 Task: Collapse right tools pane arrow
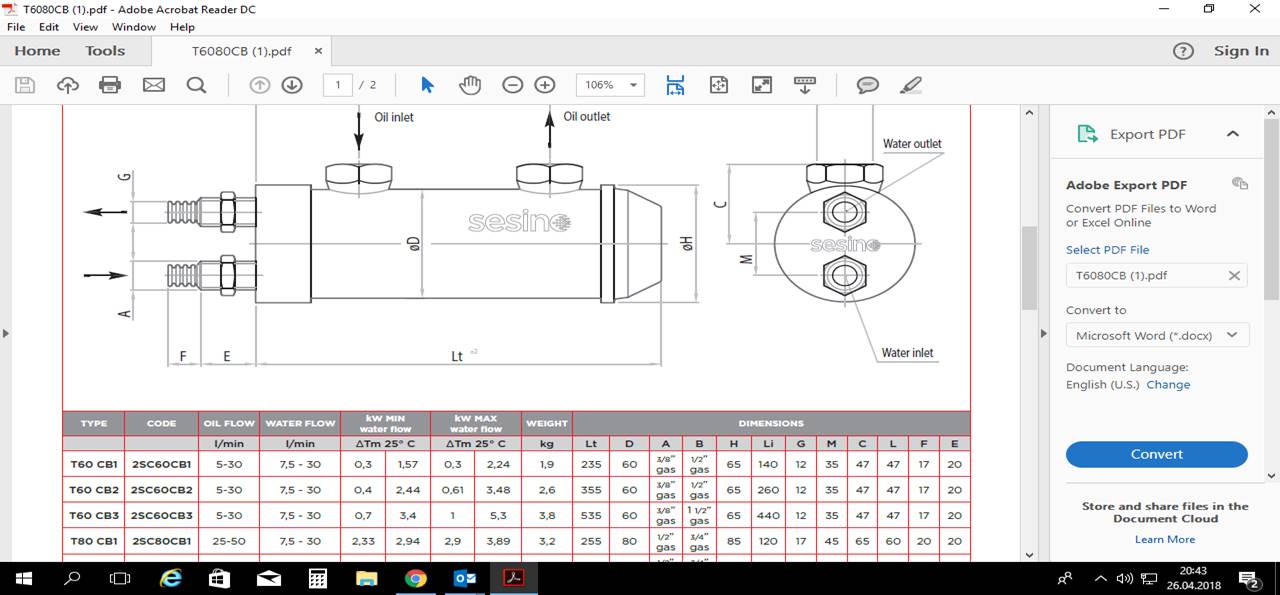tap(1043, 333)
